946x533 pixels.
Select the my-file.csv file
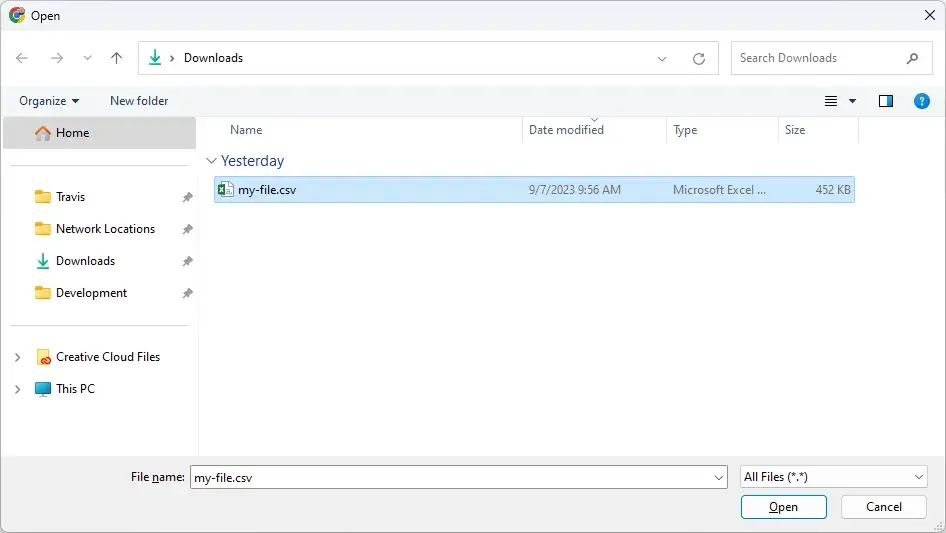(x=534, y=190)
